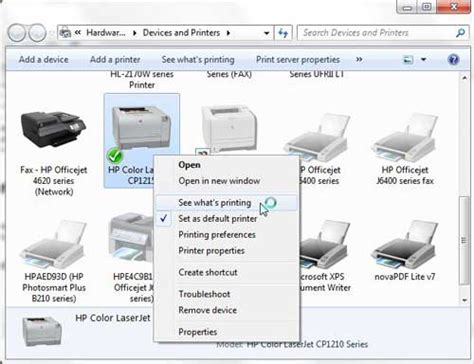The width and height of the screenshot is (474, 364).
Task: Expand the arrow after Hardwar... breadcrumb
Action: [135, 33]
